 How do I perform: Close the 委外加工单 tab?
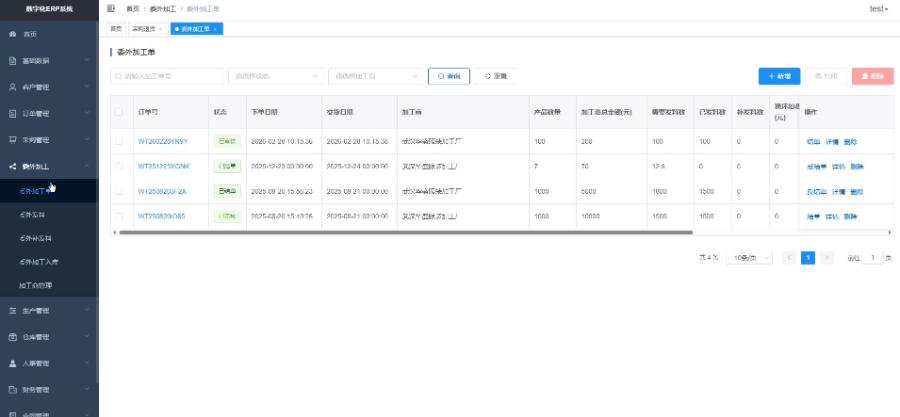[x=215, y=29]
